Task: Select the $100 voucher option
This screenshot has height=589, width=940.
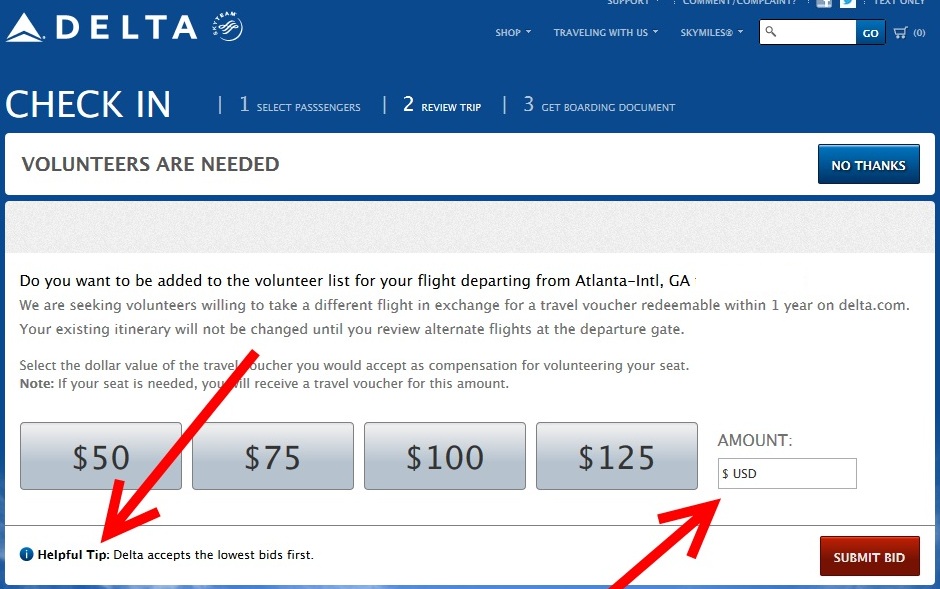Action: tap(445, 456)
